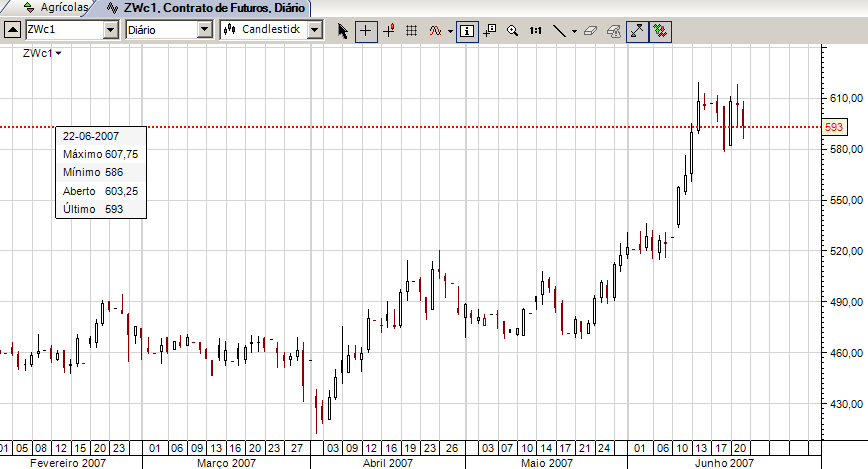The width and height of the screenshot is (868, 469).
Task: Click the erase all drawings icon
Action: [x=614, y=30]
